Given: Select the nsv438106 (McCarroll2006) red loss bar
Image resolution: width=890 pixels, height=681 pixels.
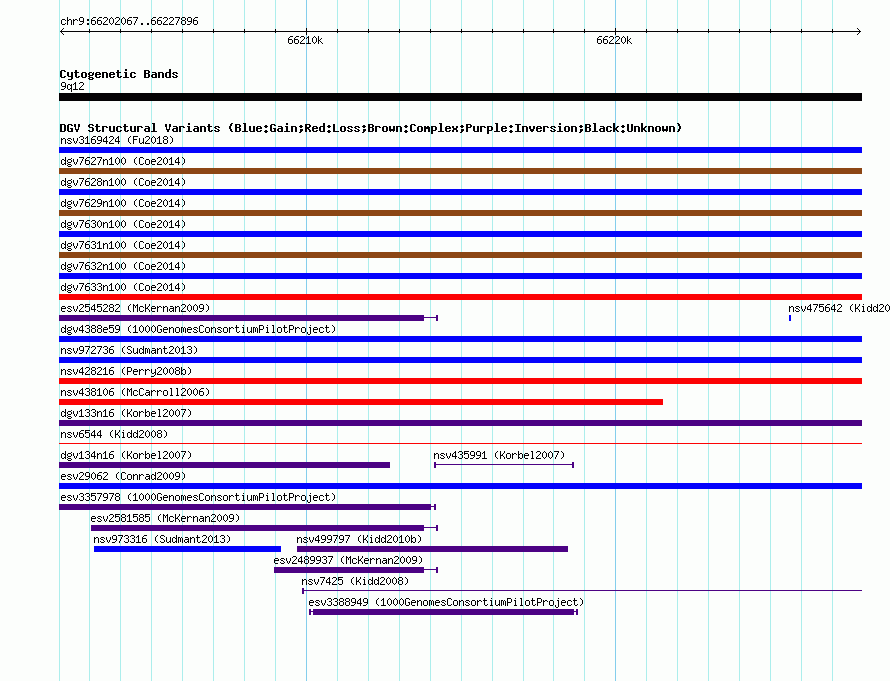Looking at the screenshot, I should (x=361, y=402).
